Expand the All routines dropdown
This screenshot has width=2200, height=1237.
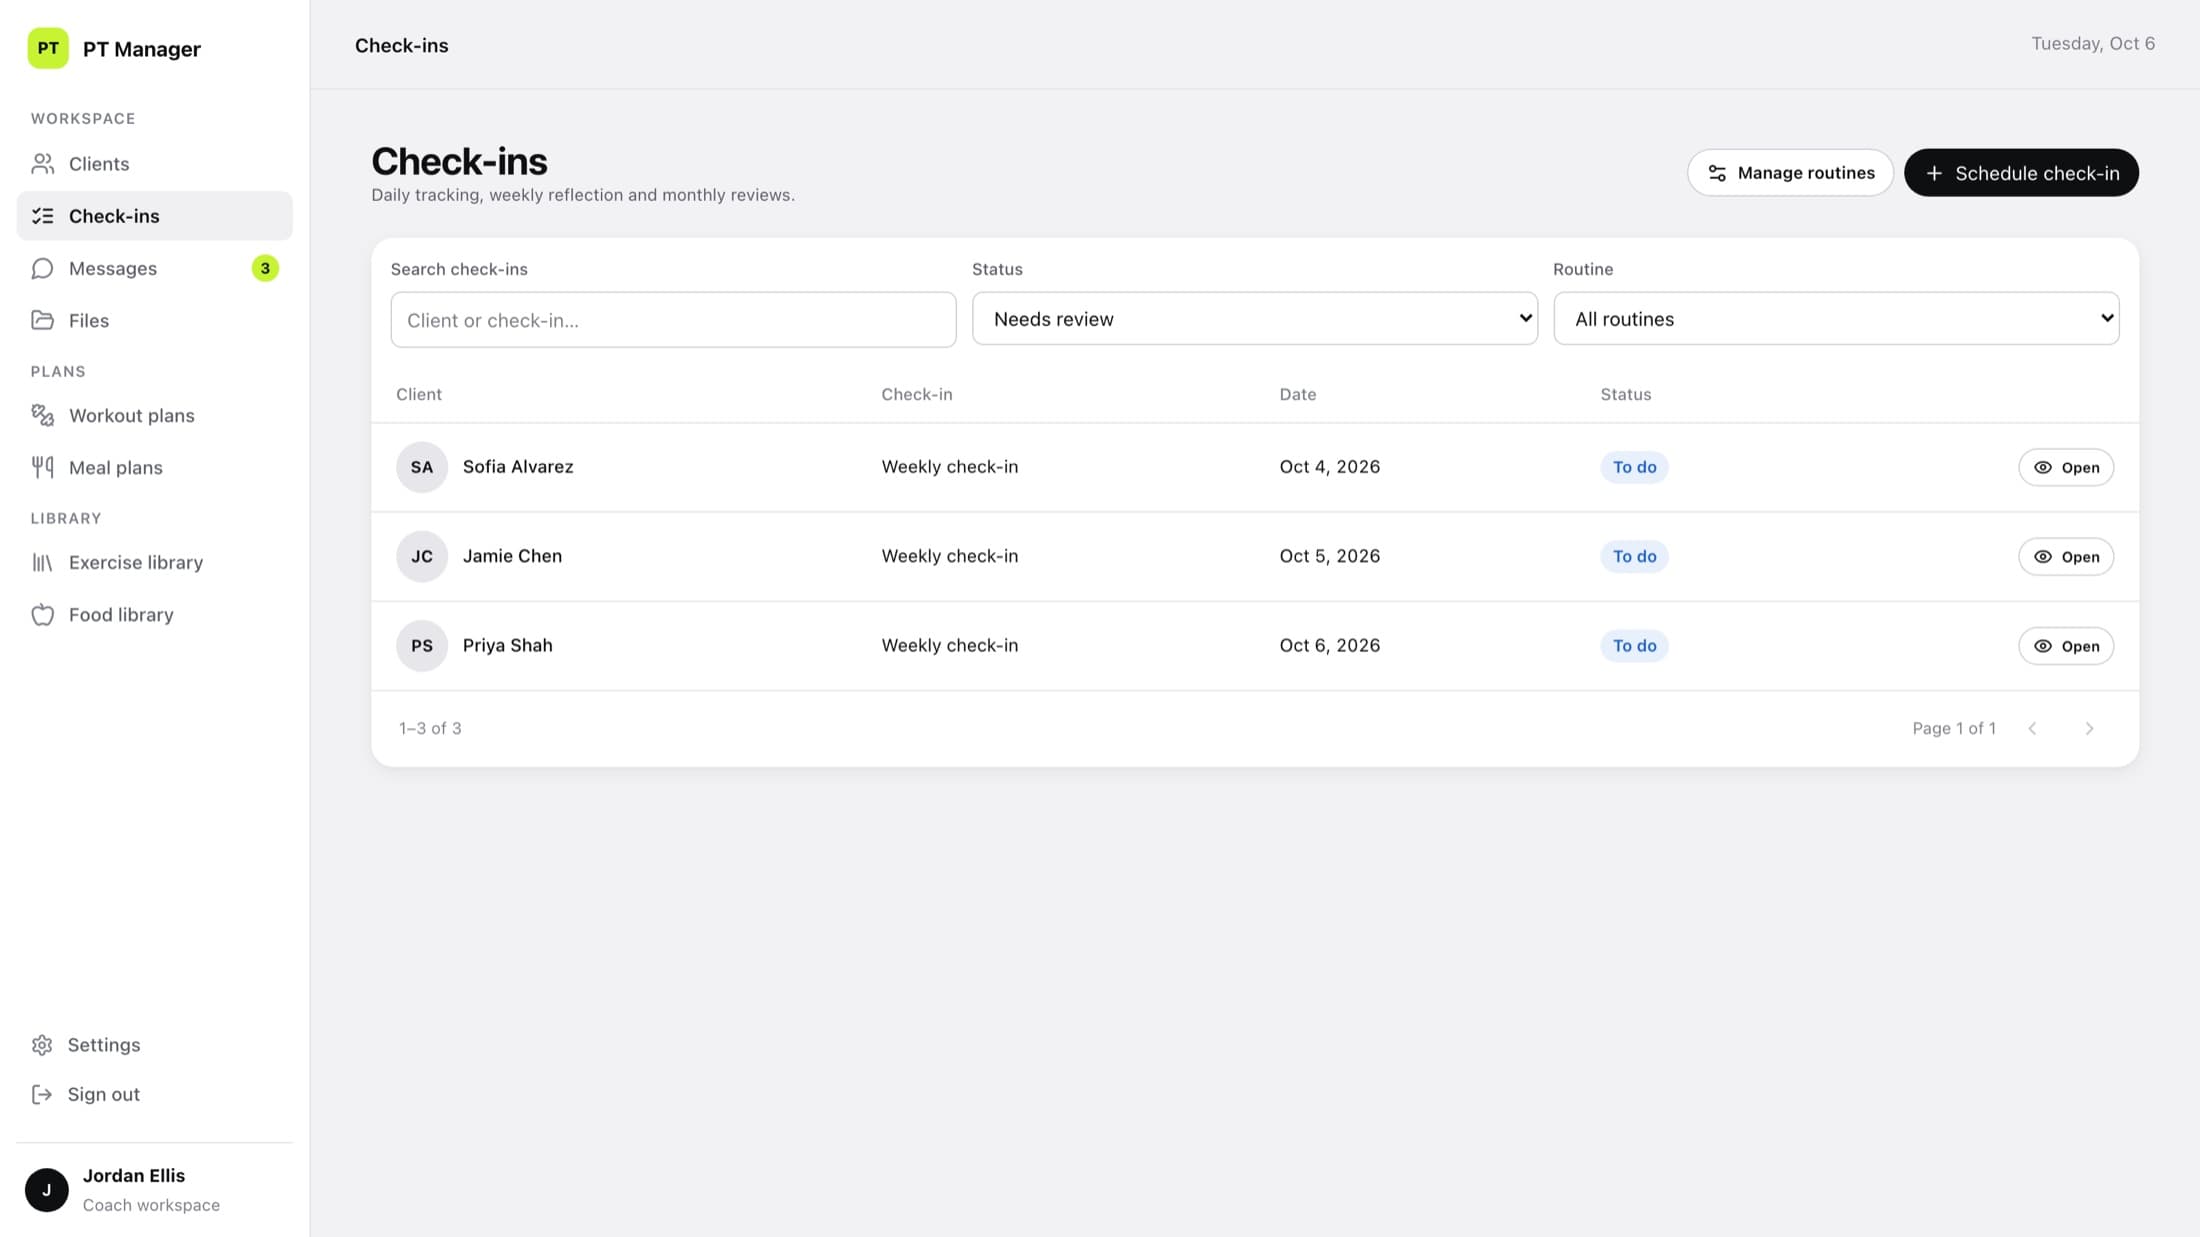point(1836,319)
